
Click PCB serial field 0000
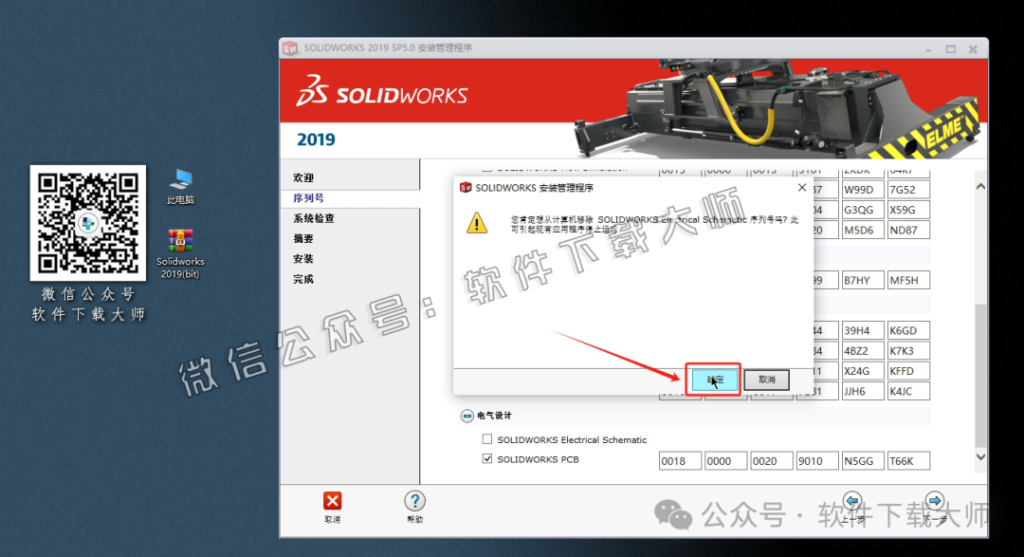[726, 461]
